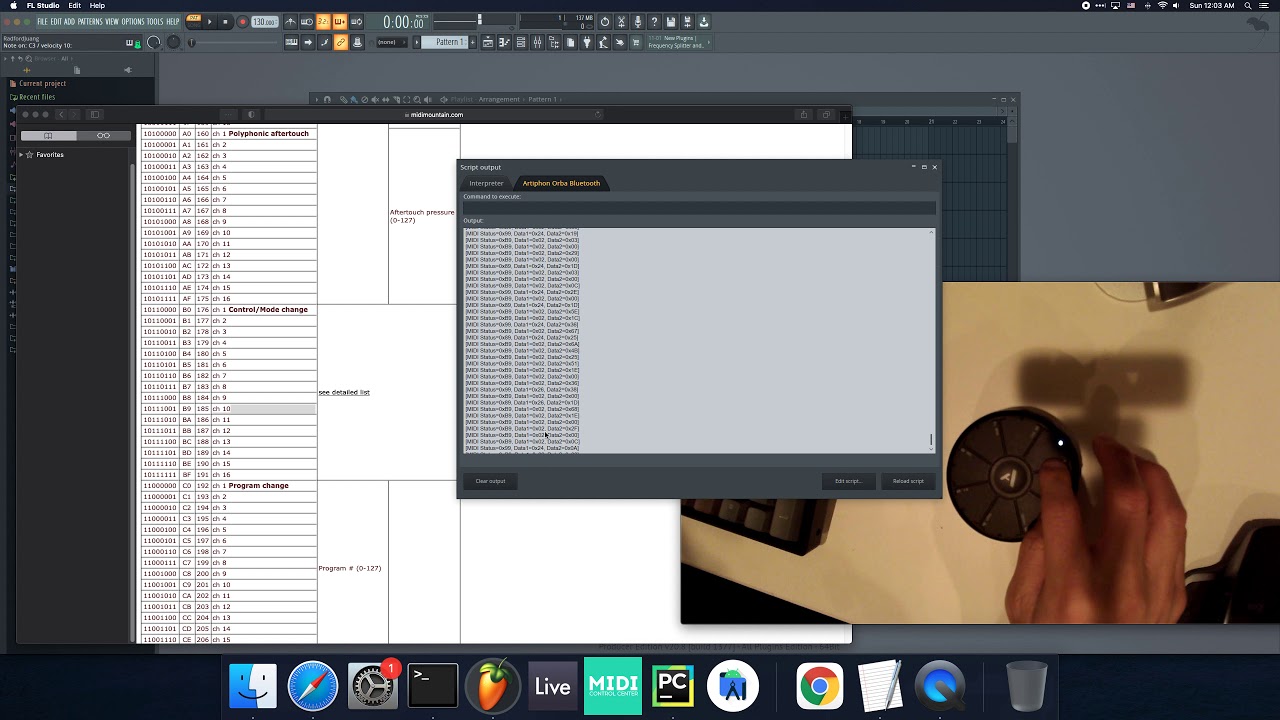
Task: Open the Pattern 1 selector
Action: click(444, 42)
